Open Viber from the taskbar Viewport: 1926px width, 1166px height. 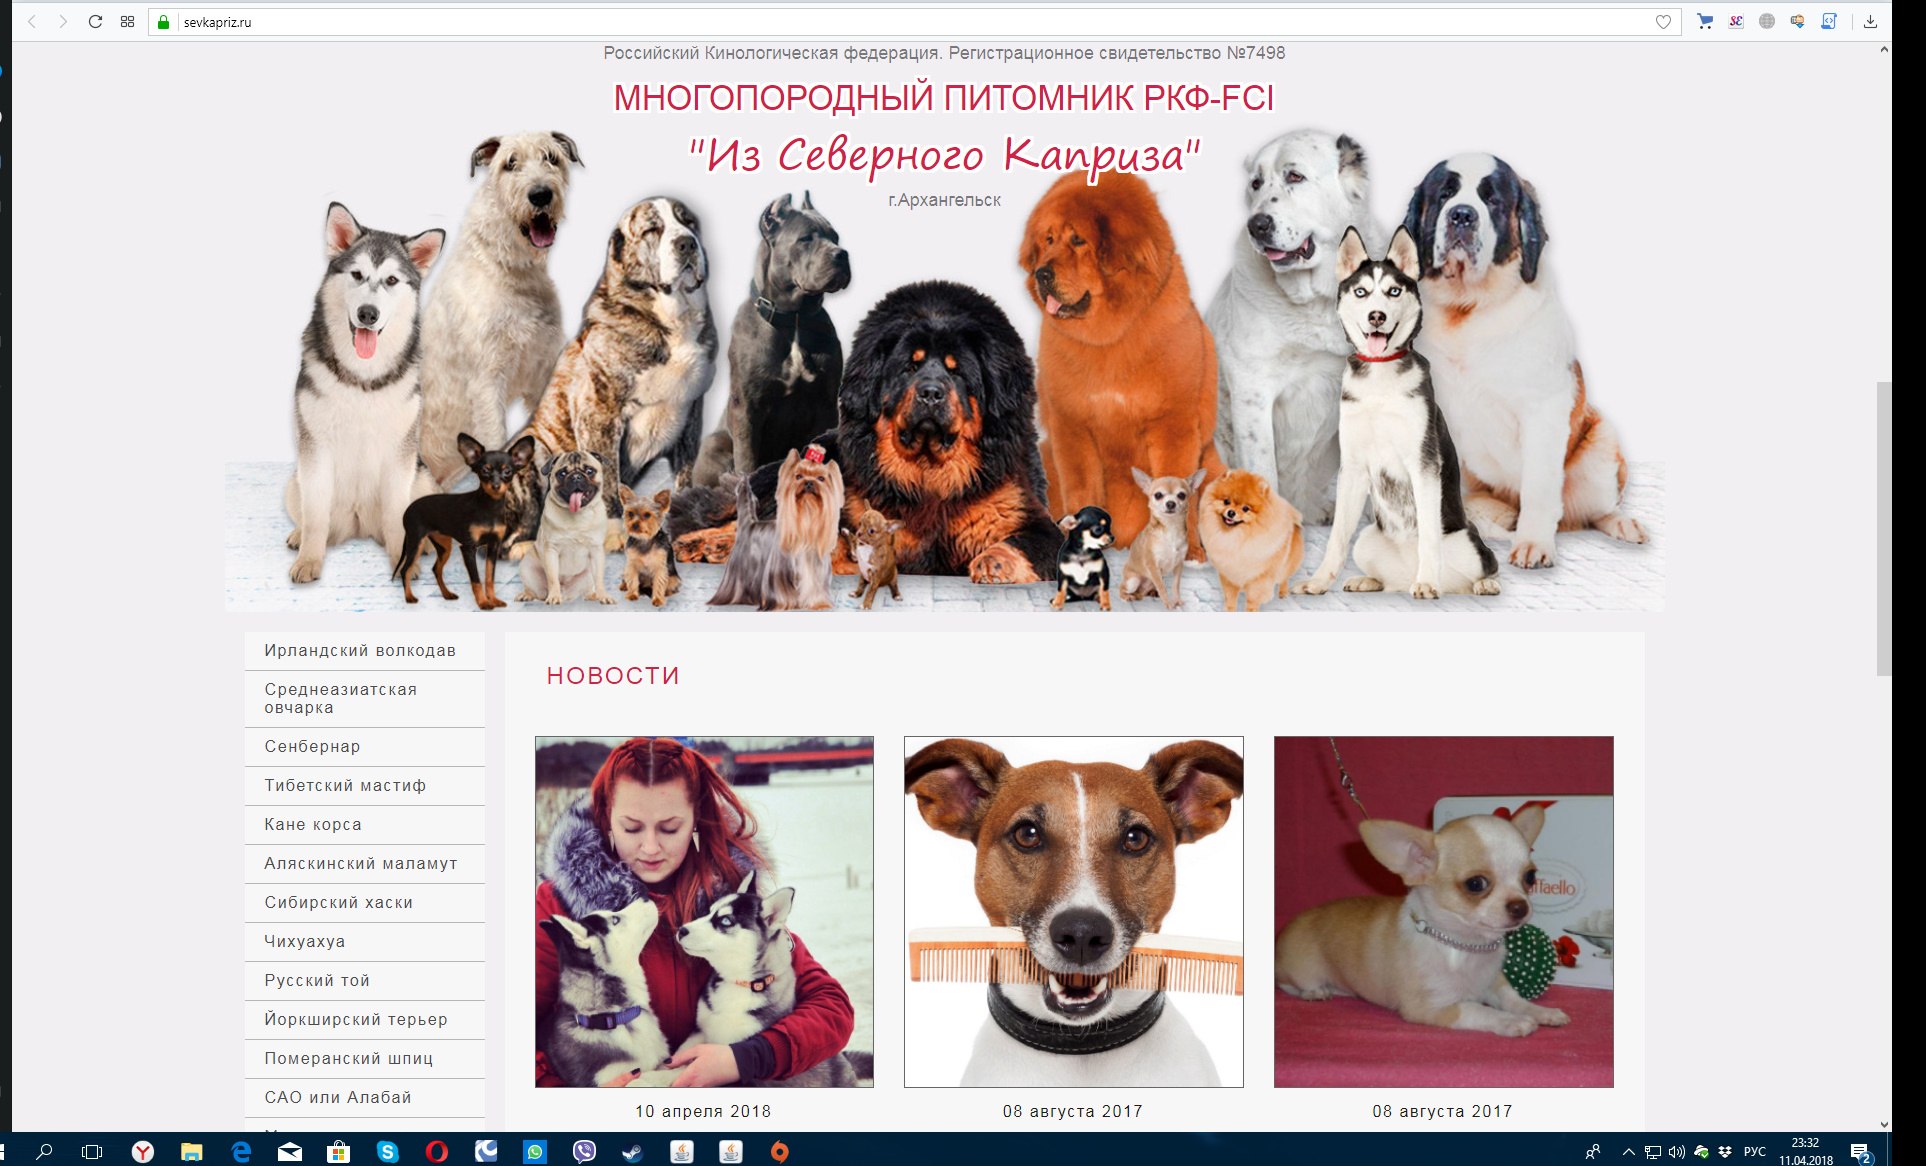(x=584, y=1152)
